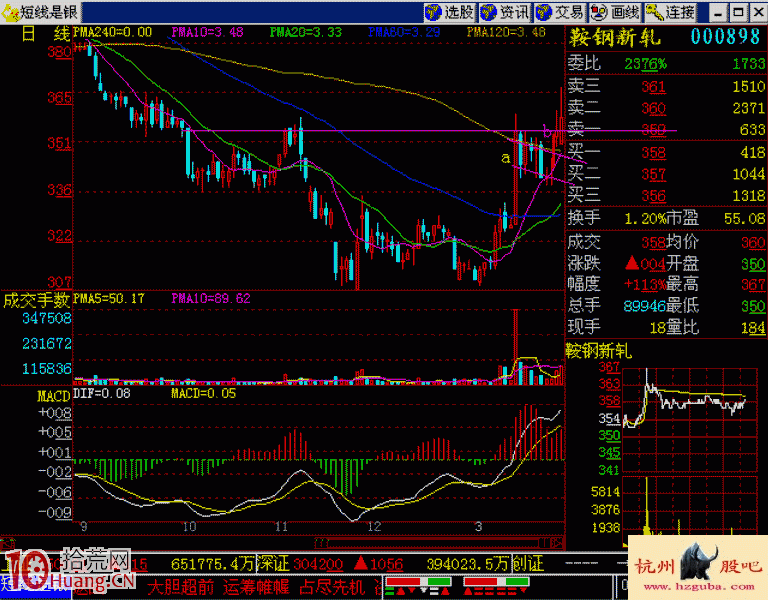Click the 短线是银 application icon in title bar
The width and height of the screenshot is (768, 600).
point(11,12)
